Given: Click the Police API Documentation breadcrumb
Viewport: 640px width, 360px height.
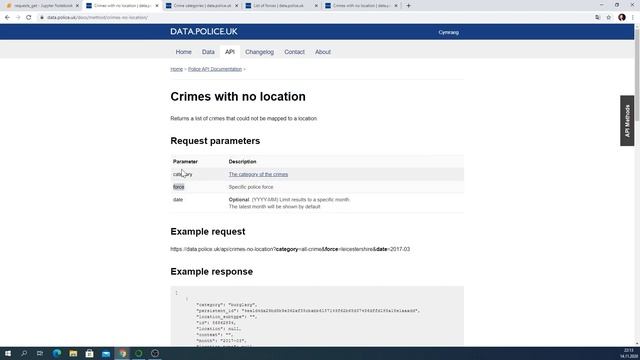Looking at the screenshot, I should point(215,69).
